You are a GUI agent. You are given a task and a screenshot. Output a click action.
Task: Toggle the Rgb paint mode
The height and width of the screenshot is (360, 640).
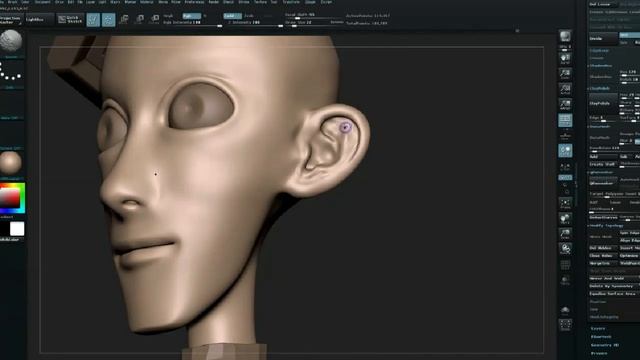tap(191, 16)
